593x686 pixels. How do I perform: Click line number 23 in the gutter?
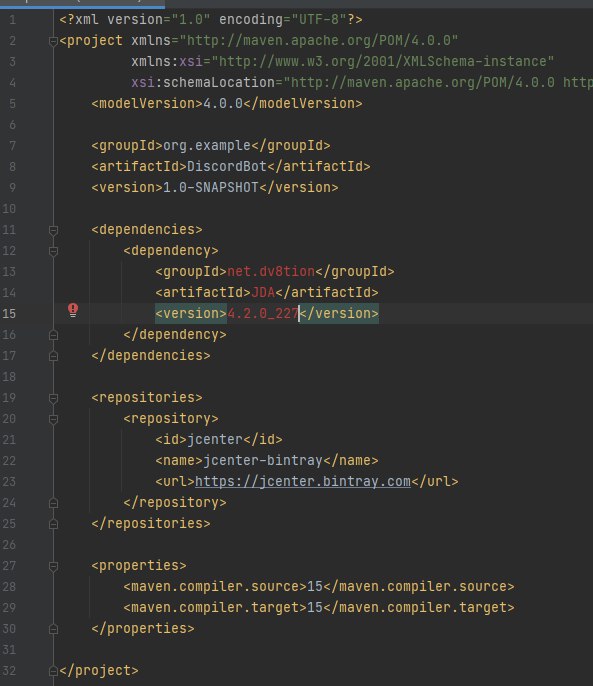pyautogui.click(x=9, y=482)
